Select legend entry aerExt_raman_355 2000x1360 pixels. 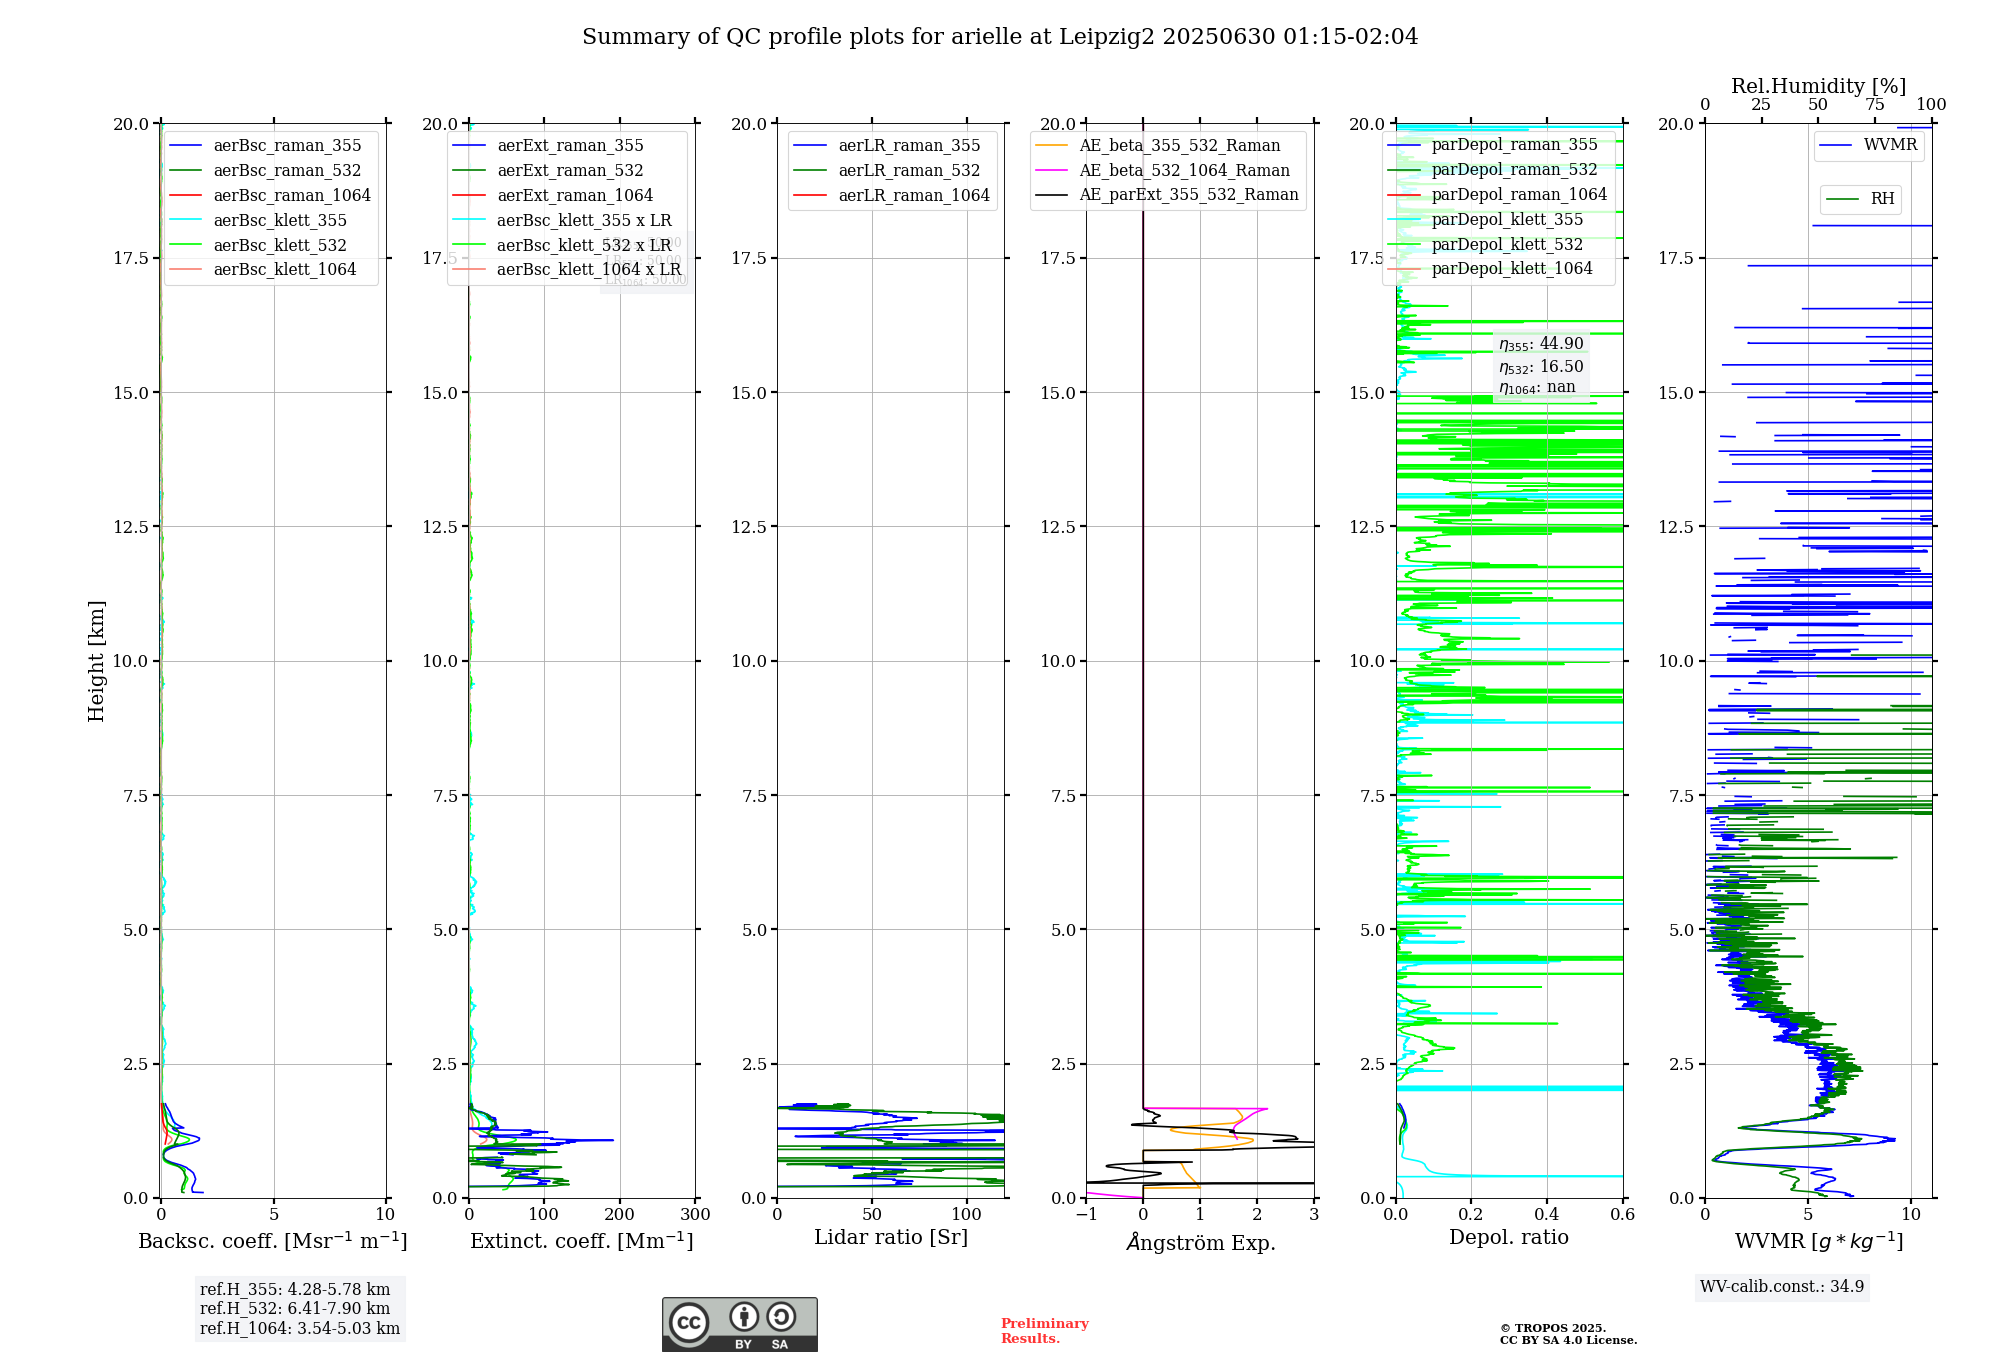(548, 146)
